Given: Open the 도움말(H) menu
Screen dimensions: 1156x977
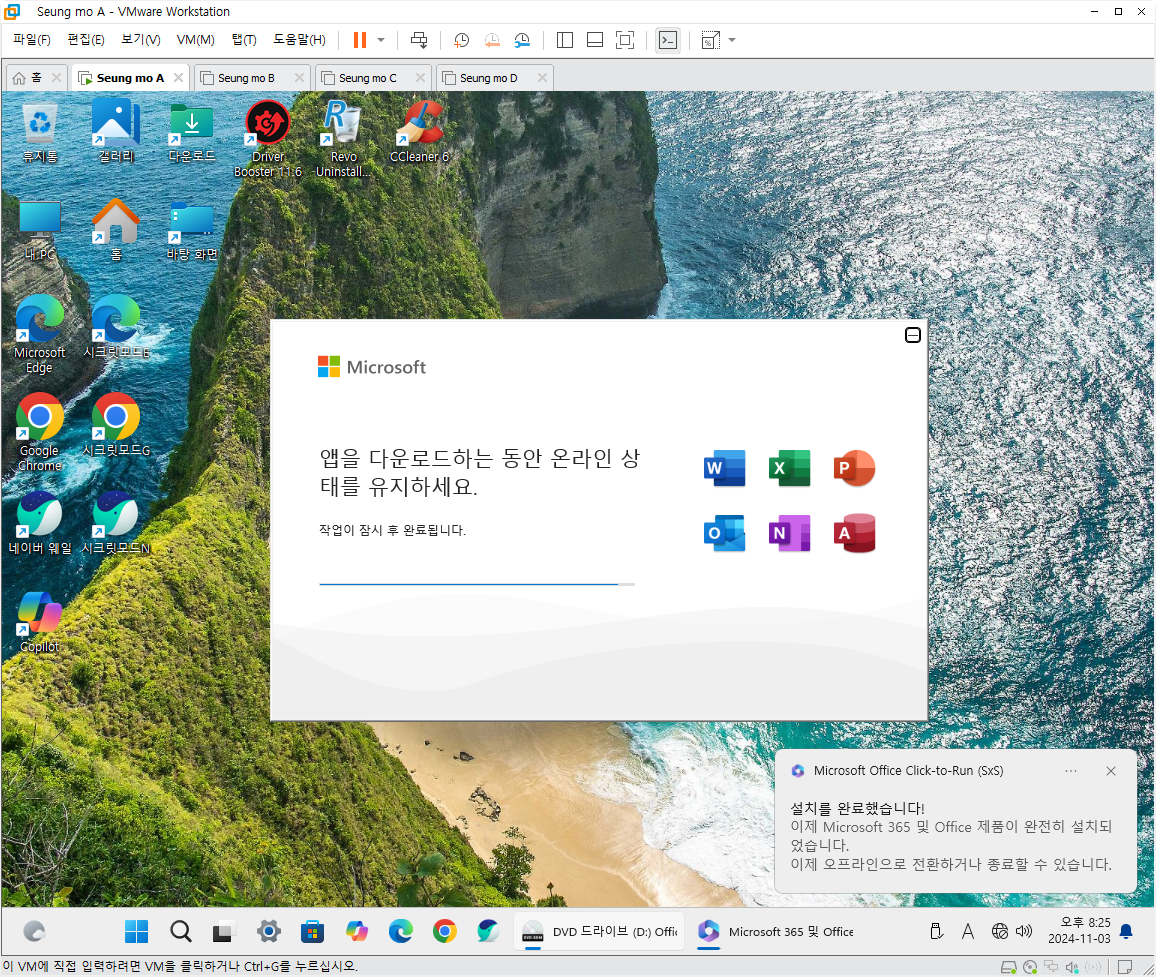Looking at the screenshot, I should coord(299,40).
